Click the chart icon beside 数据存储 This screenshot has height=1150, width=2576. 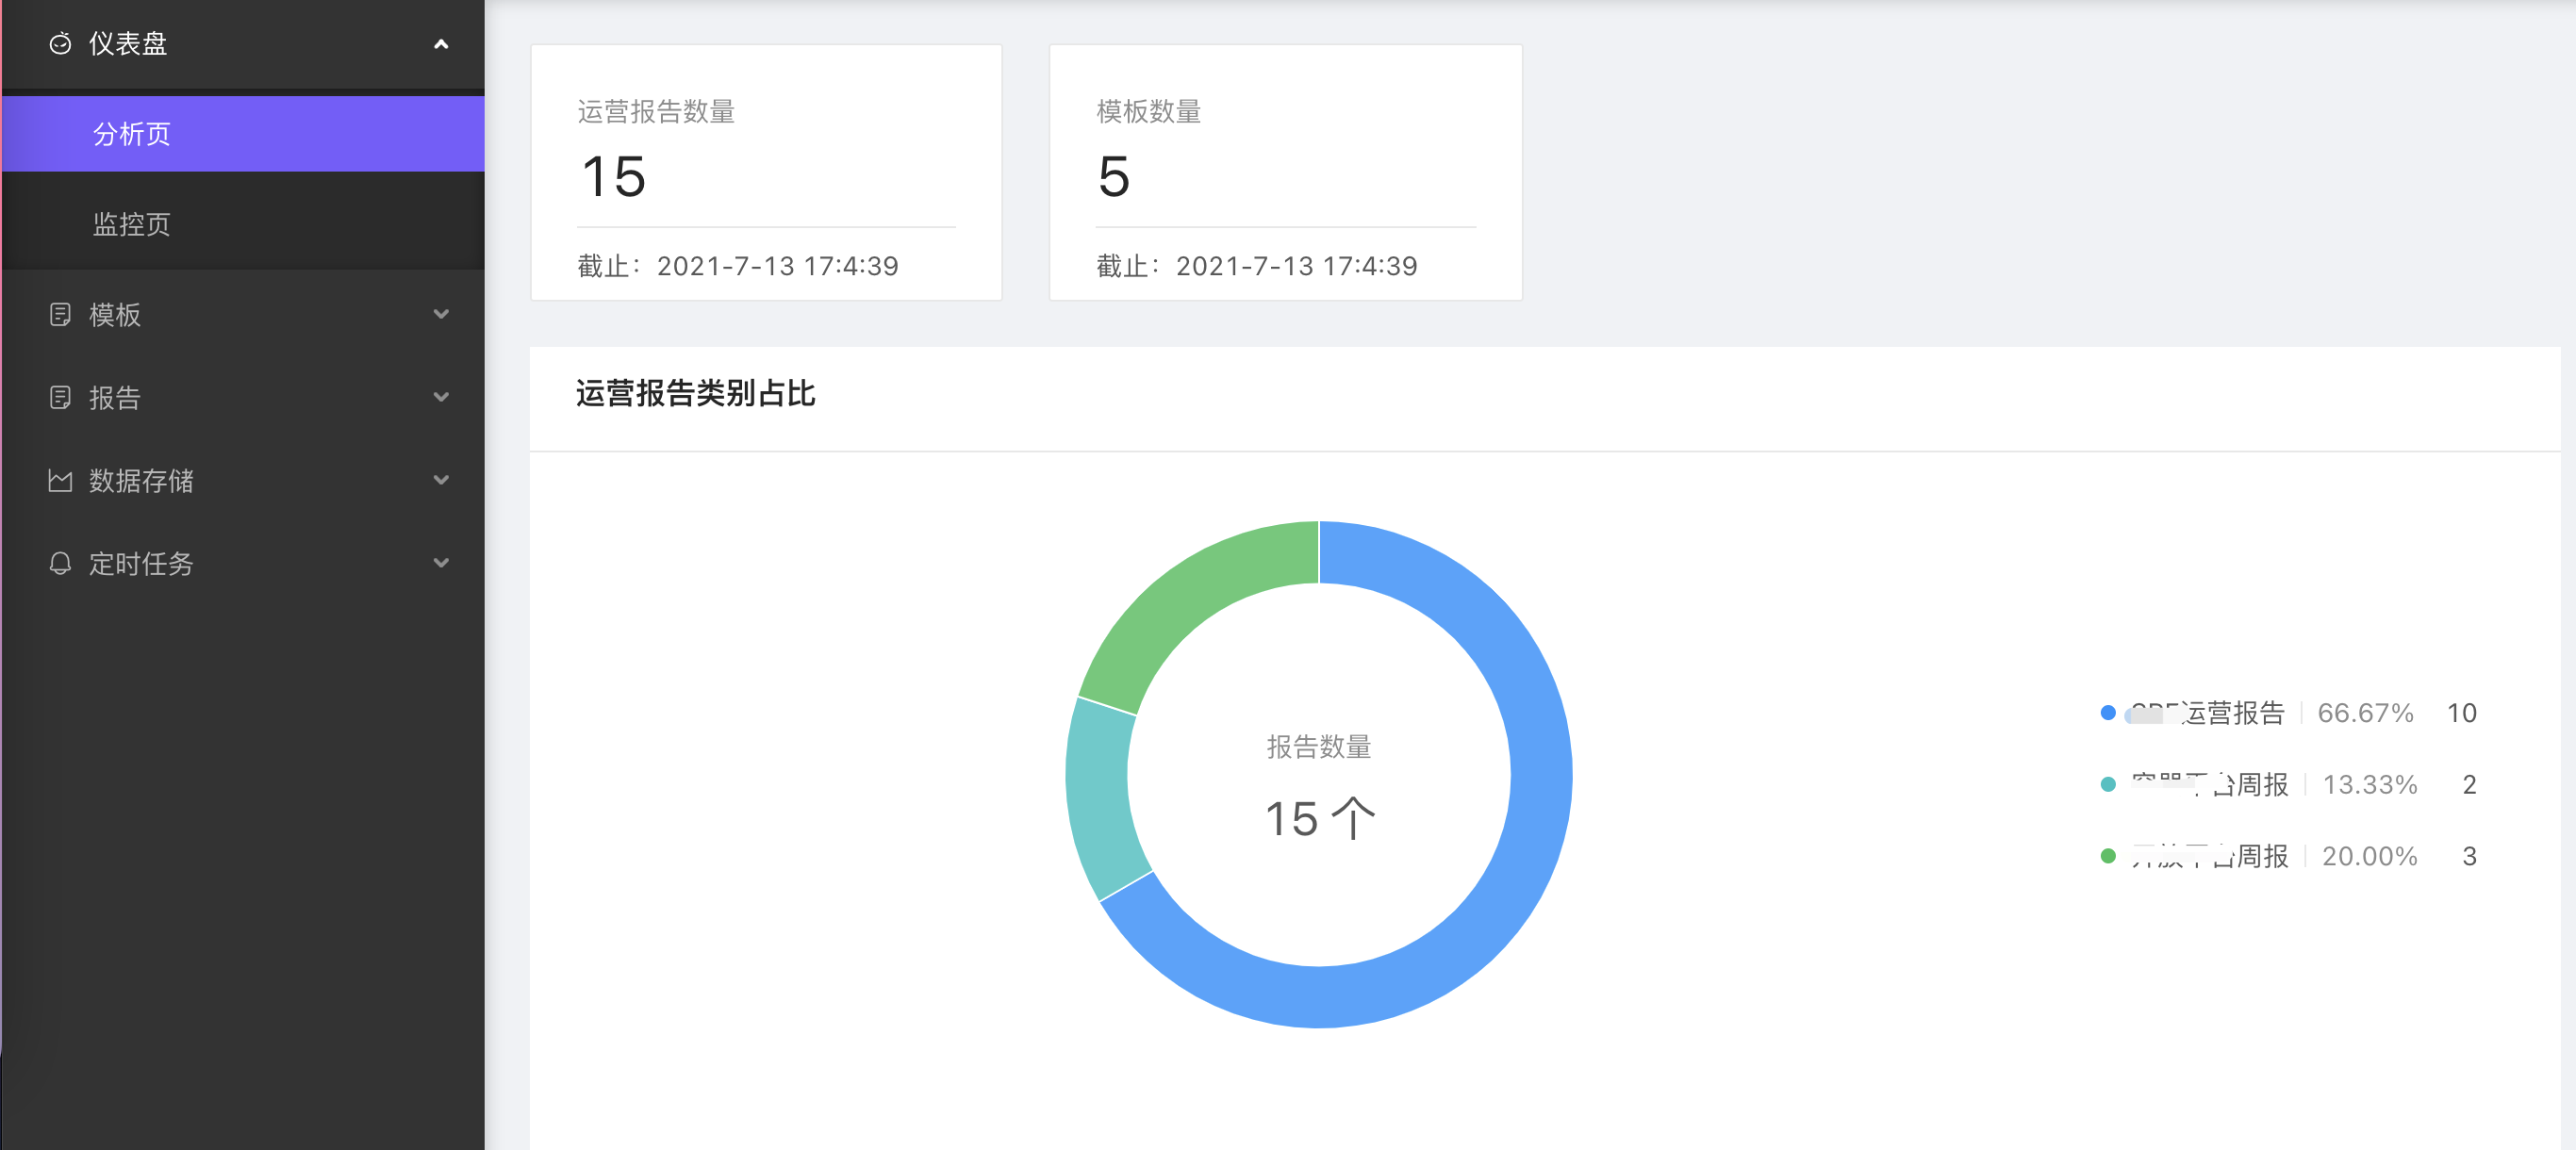pyautogui.click(x=60, y=481)
